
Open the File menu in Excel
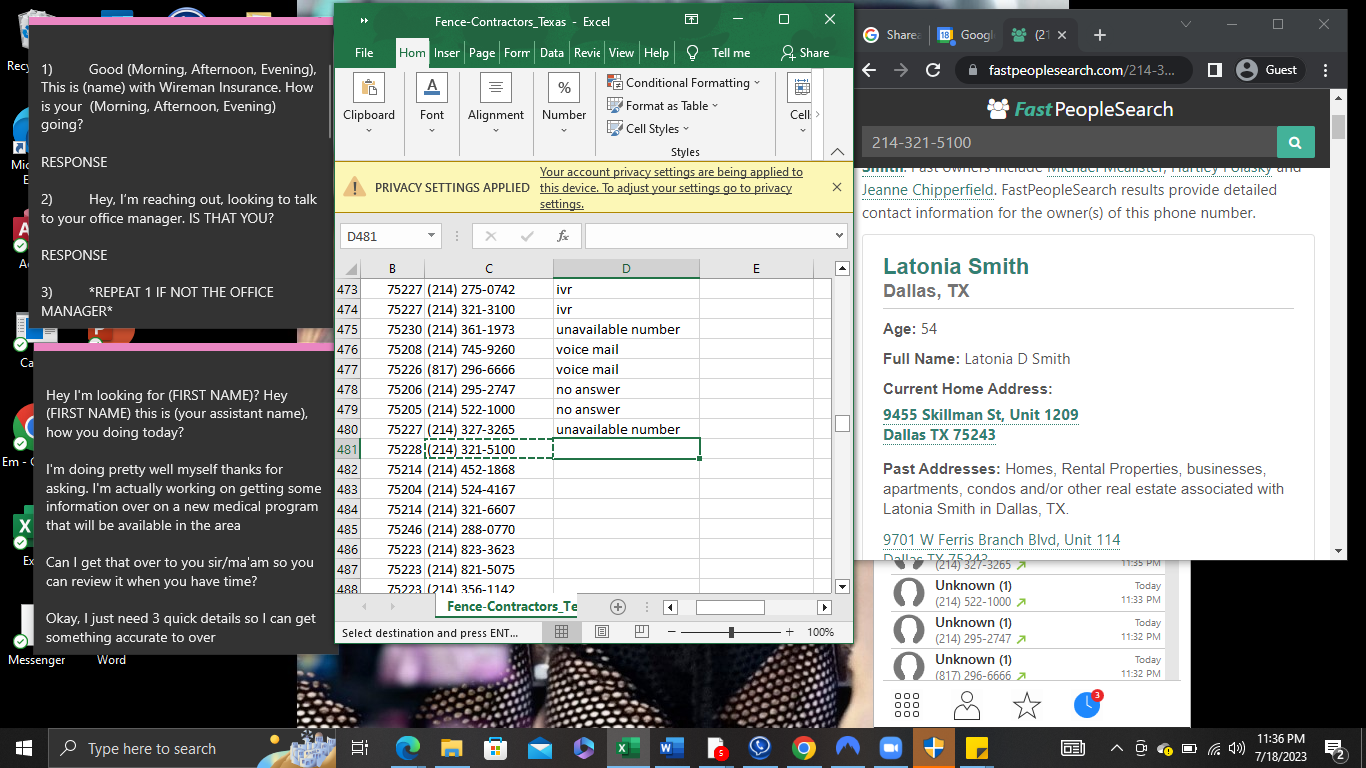click(364, 53)
